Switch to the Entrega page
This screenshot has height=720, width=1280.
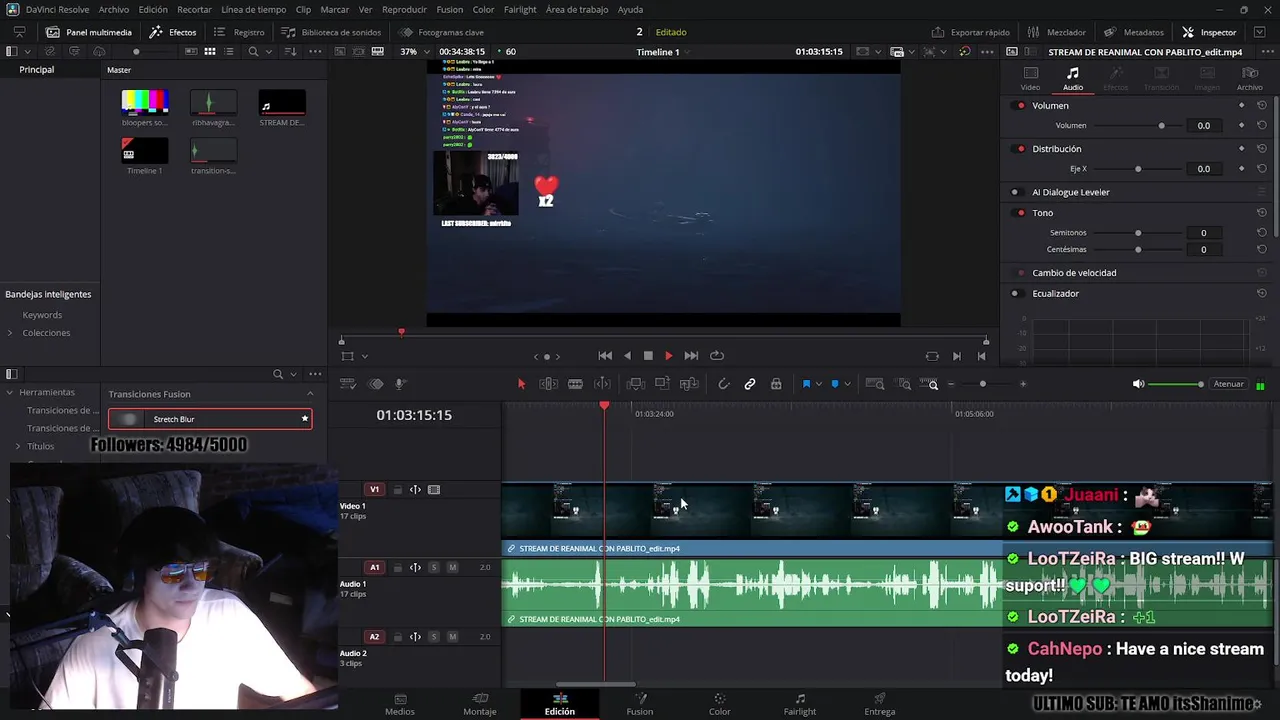880,704
